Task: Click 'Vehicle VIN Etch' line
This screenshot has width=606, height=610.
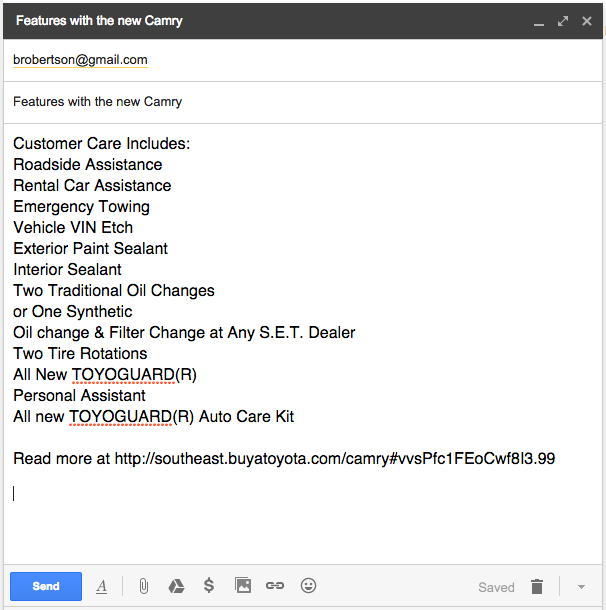Action: [x=73, y=228]
